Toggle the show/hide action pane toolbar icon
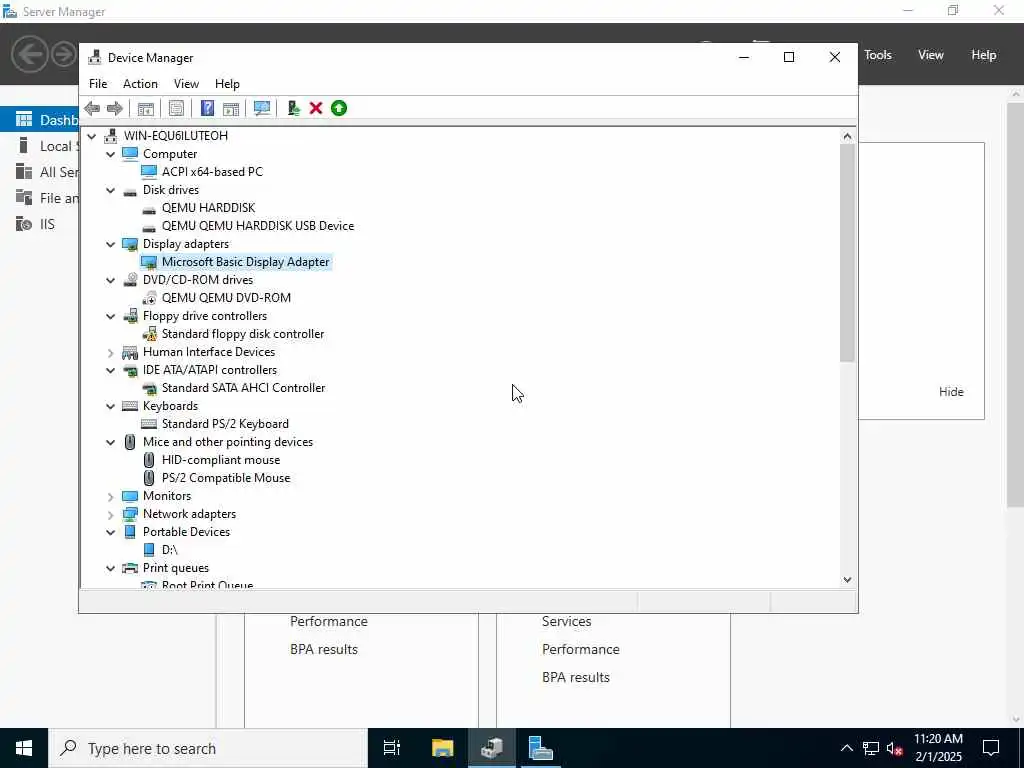Viewport: 1024px width, 768px height. click(231, 108)
